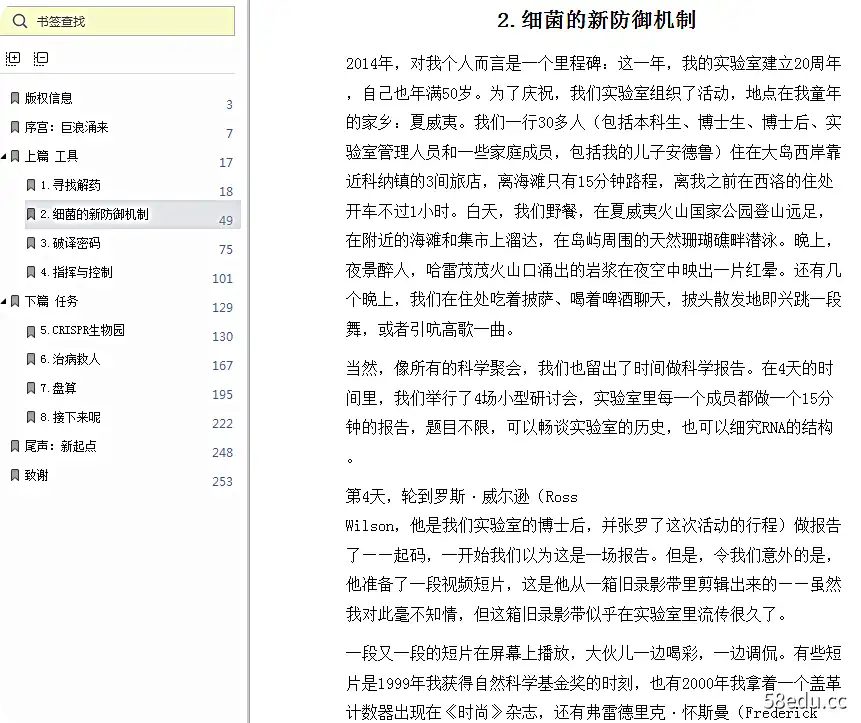861x723 pixels.
Task: Click page number 18 in bookmark list
Action: point(226,192)
